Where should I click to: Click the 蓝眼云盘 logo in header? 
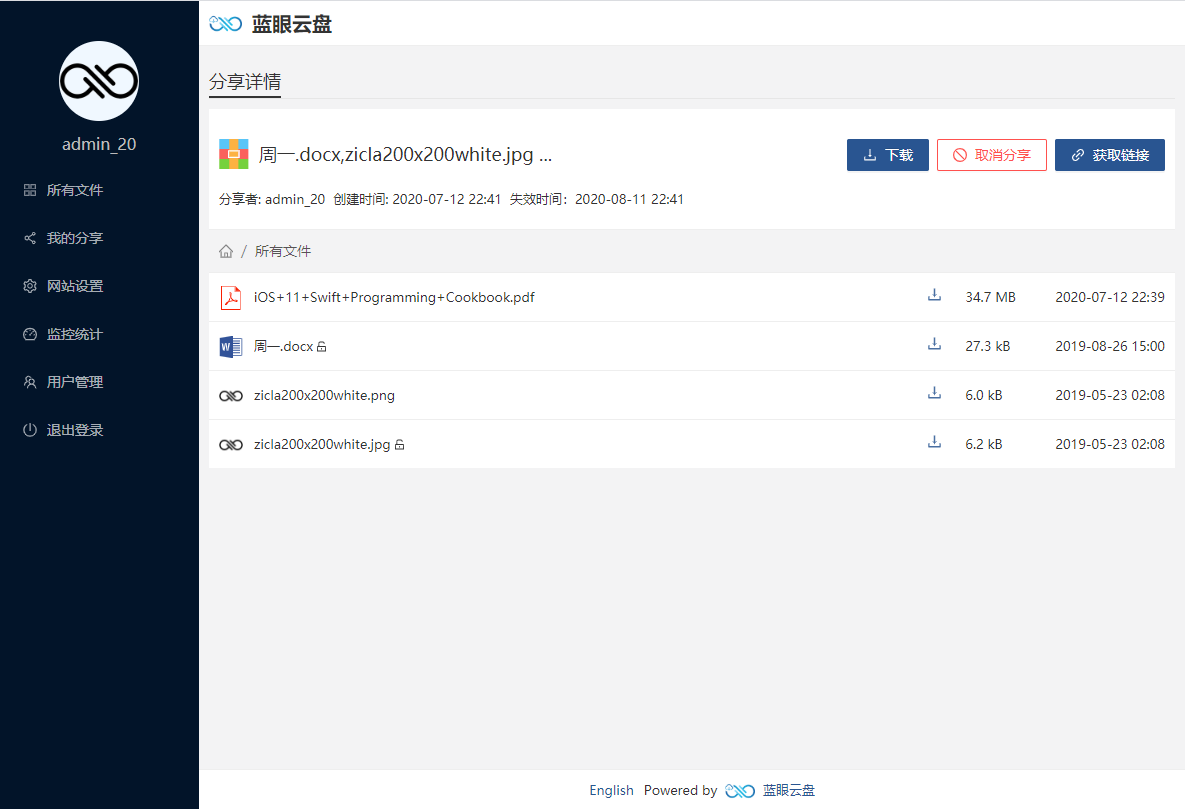pyautogui.click(x=271, y=24)
